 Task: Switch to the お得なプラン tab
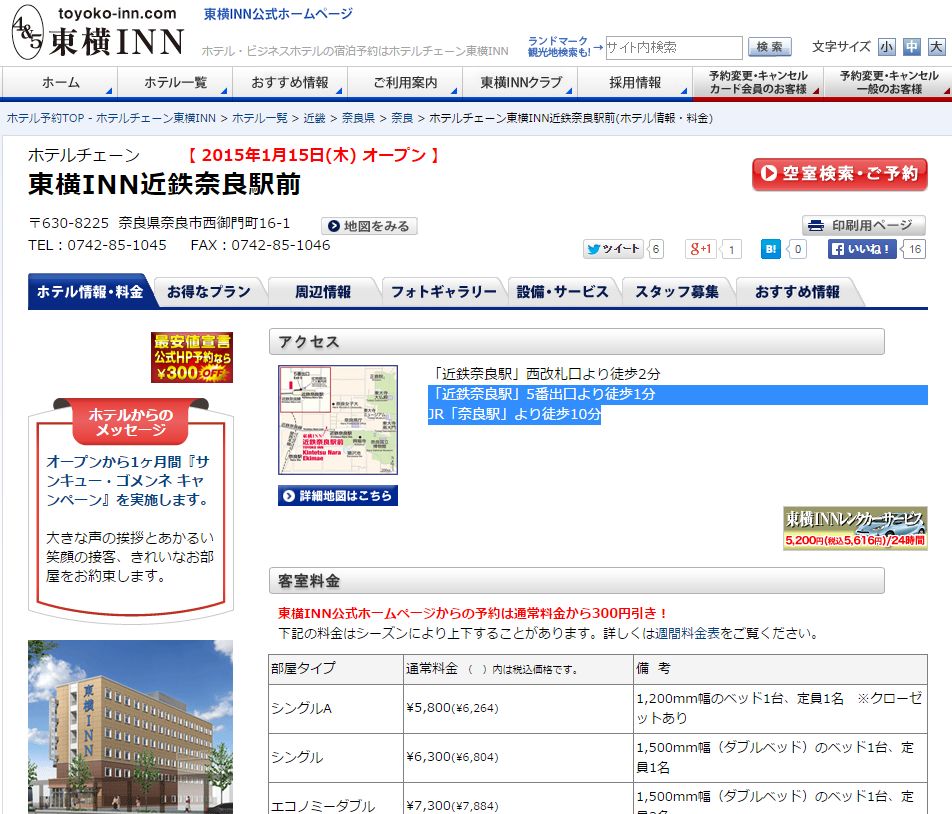click(209, 292)
